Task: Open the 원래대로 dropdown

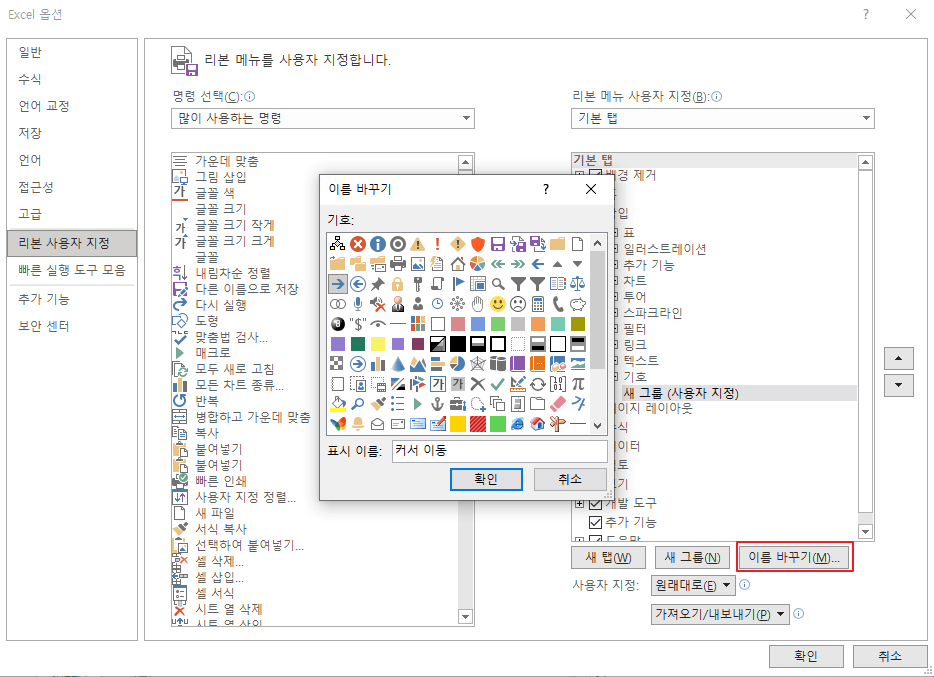Action: pos(693,585)
